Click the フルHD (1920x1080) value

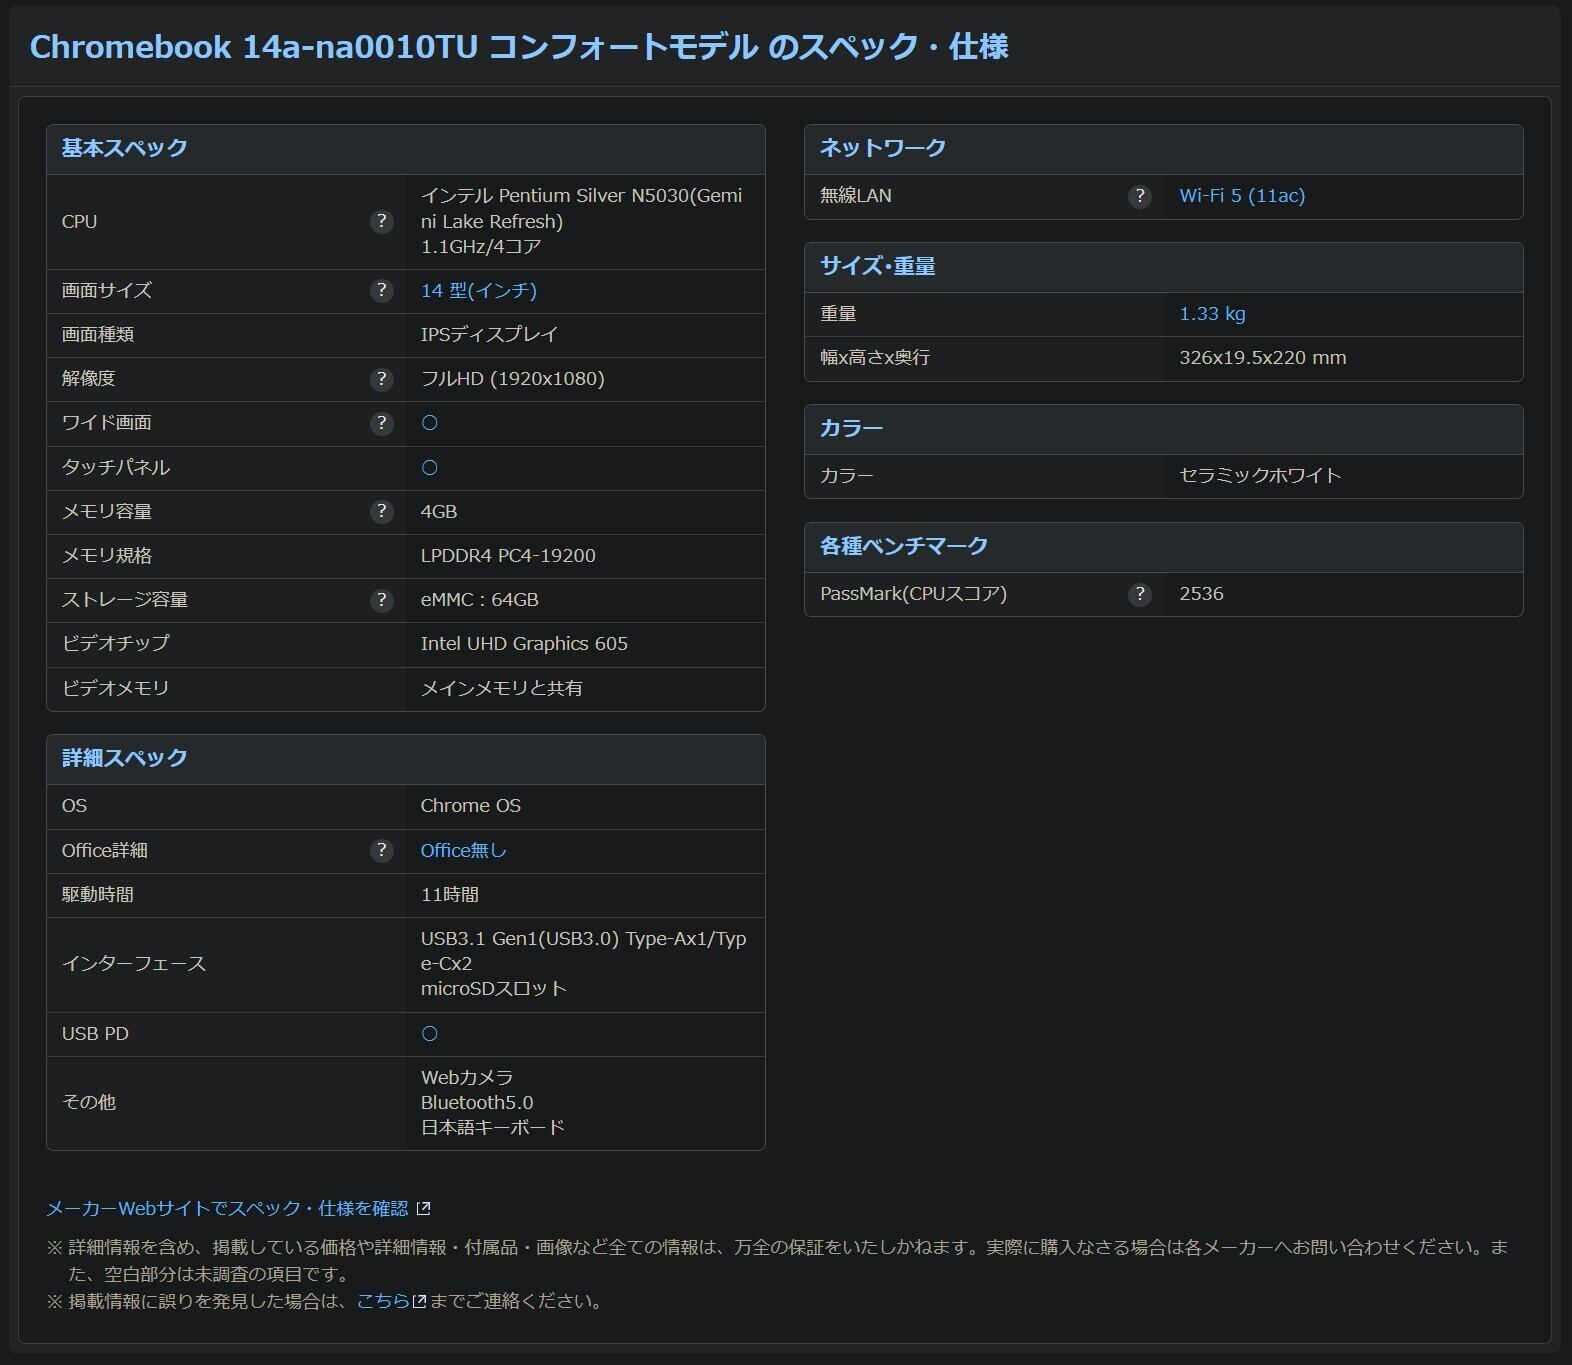[x=512, y=379]
